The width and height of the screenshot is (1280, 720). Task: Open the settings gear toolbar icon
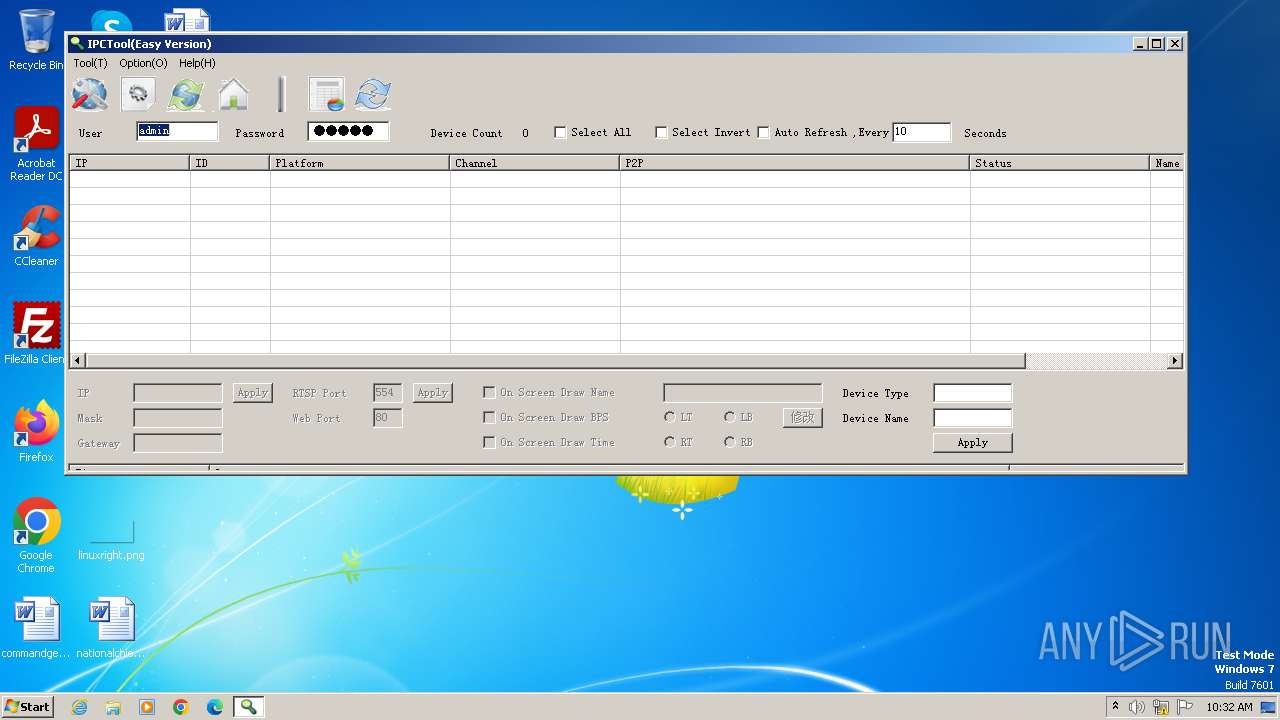tap(138, 95)
